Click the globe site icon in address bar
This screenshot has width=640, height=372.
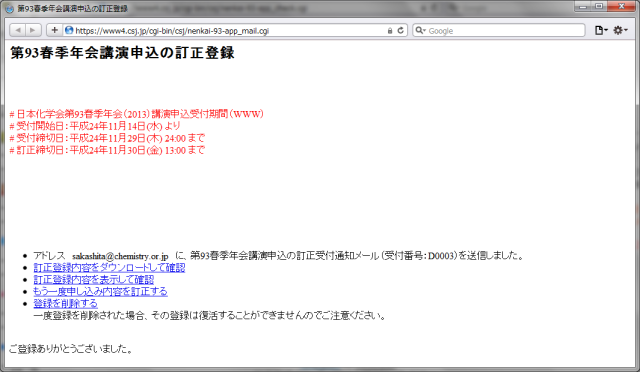69,30
